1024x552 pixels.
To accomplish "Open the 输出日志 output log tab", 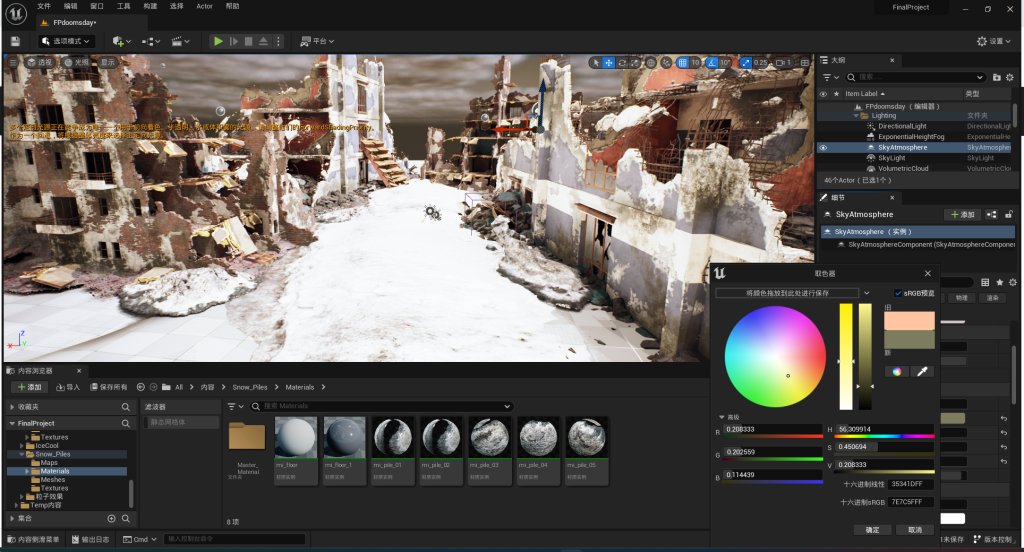I will point(91,540).
